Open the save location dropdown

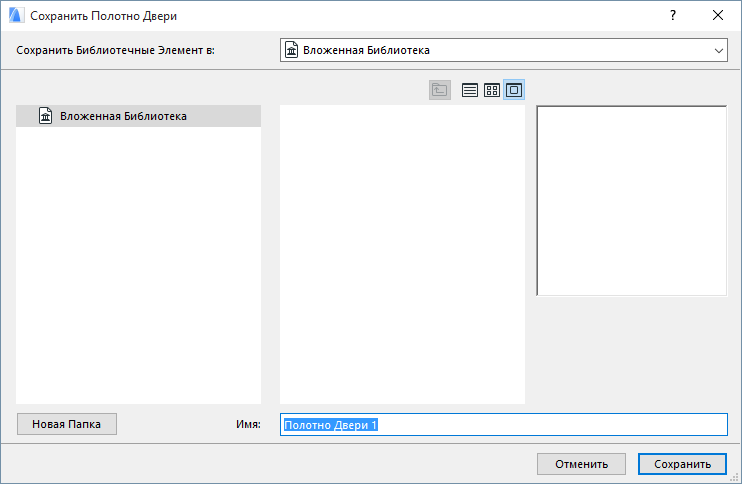(x=504, y=50)
